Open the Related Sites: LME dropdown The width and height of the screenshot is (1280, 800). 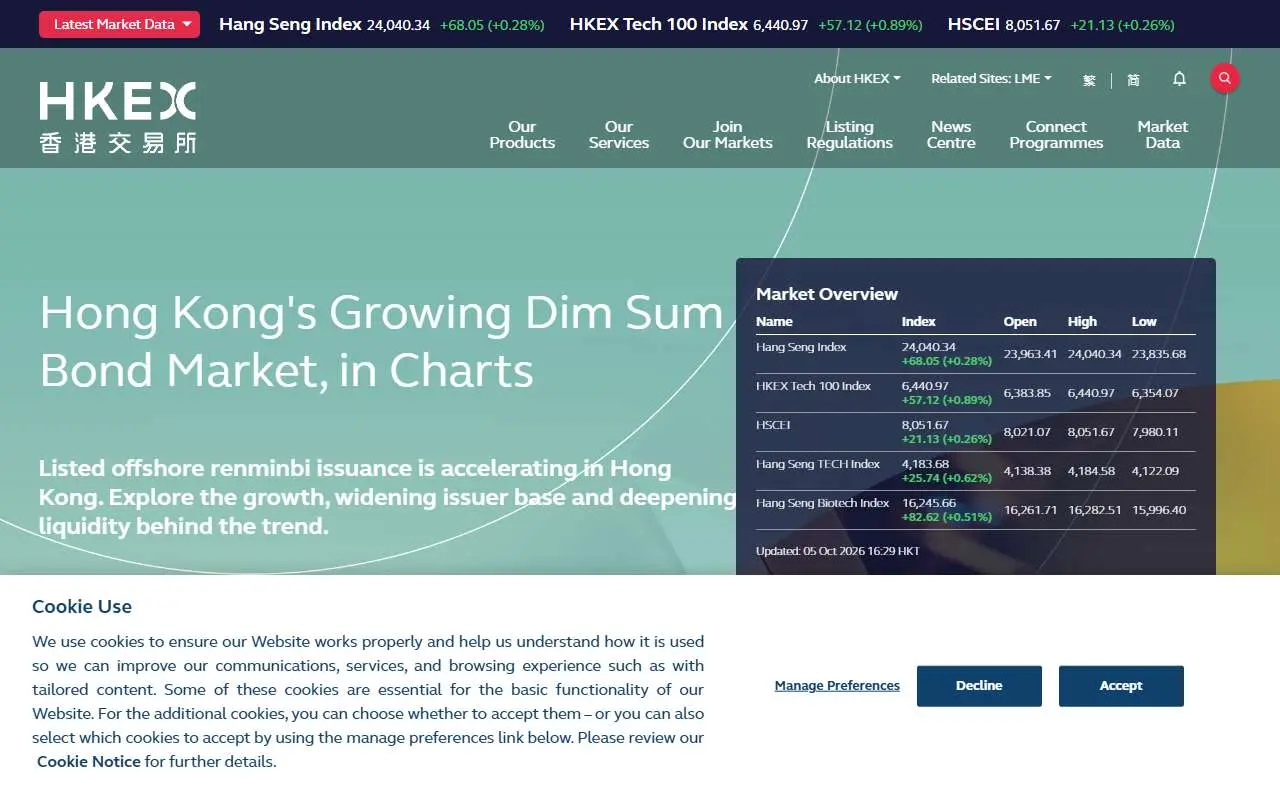tap(991, 78)
